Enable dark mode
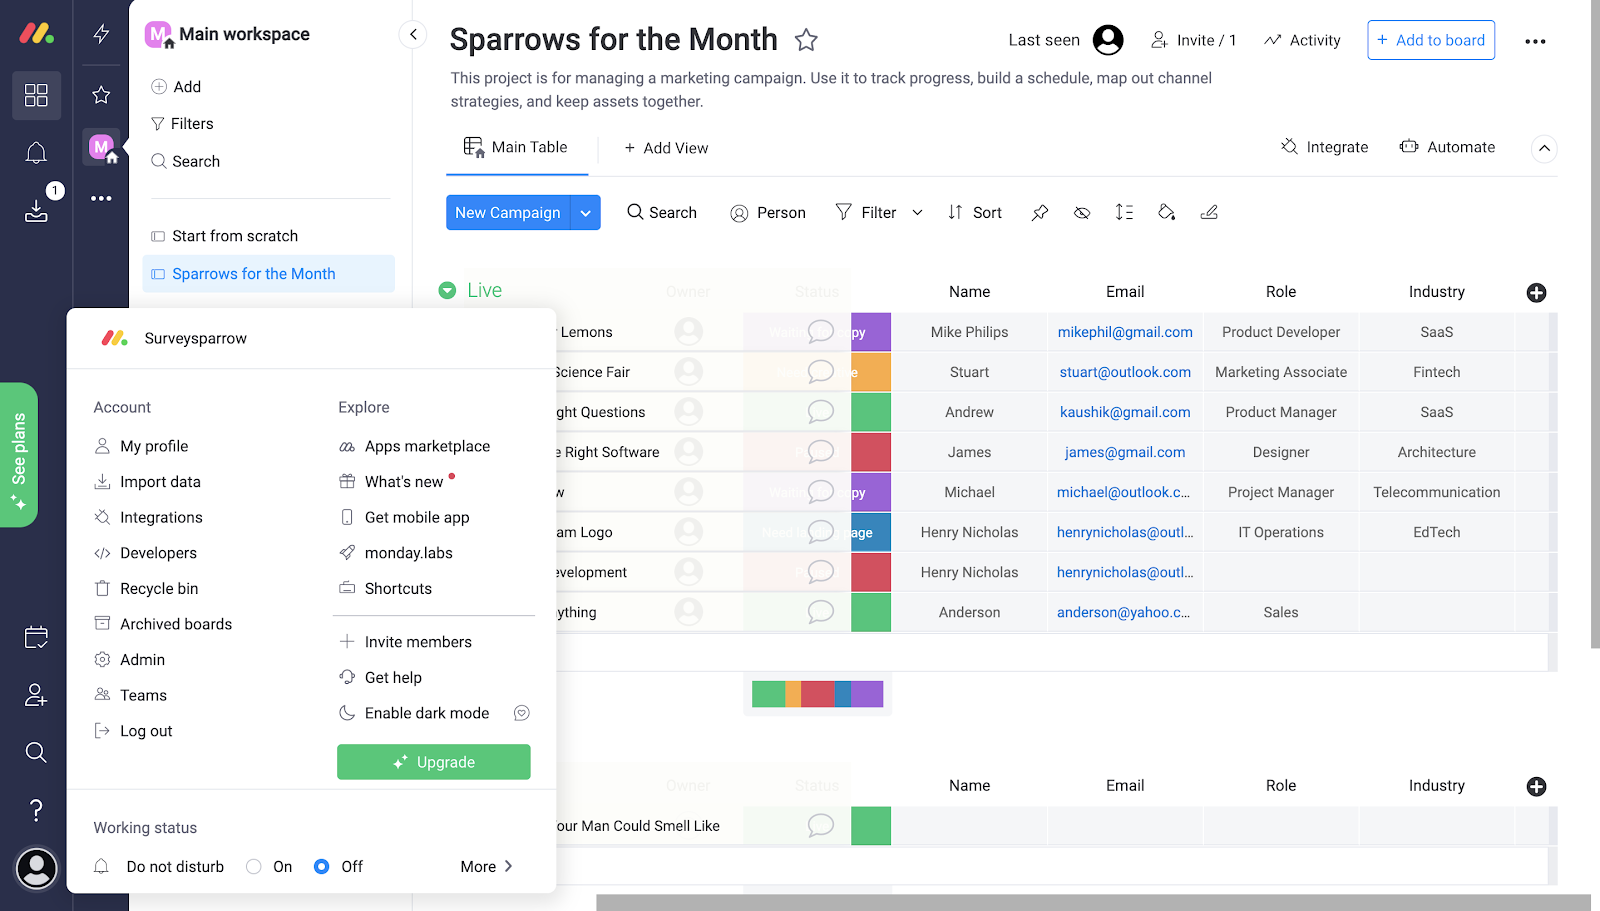The height and width of the screenshot is (911, 1600). point(426,713)
